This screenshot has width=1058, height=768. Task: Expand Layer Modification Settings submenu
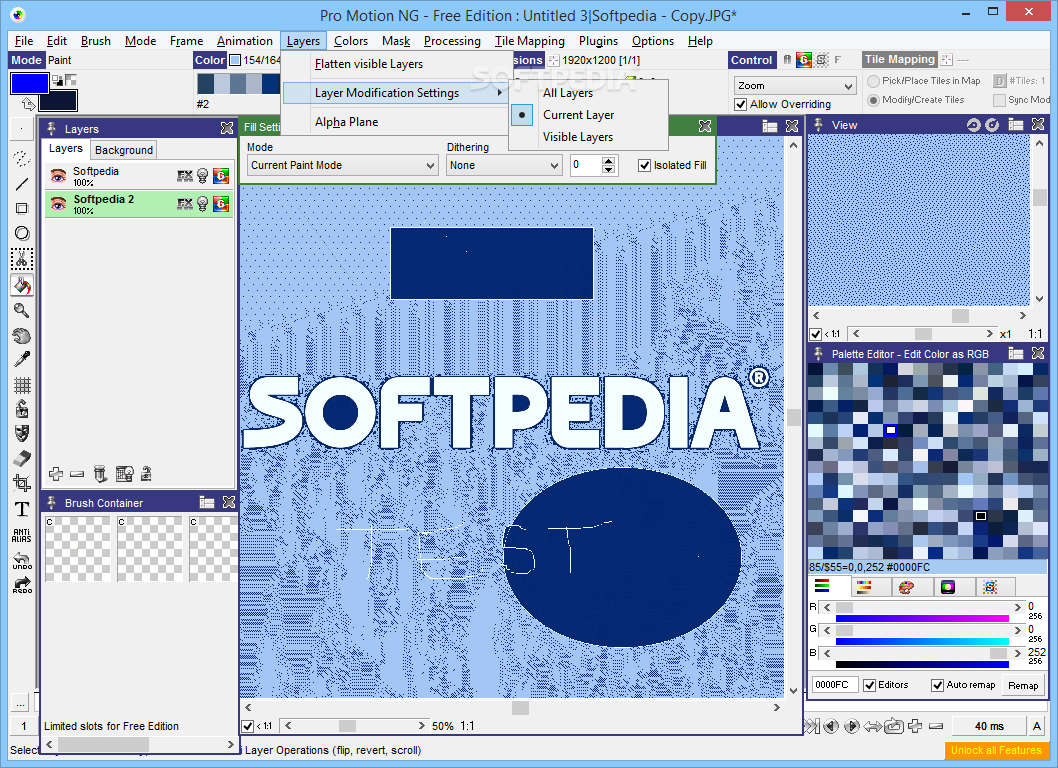point(395,93)
